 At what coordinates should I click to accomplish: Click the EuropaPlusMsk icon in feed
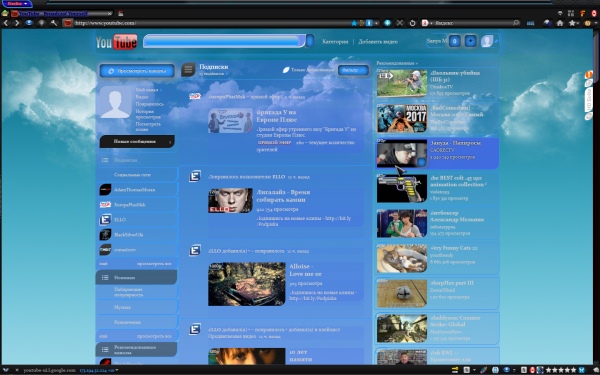point(195,96)
